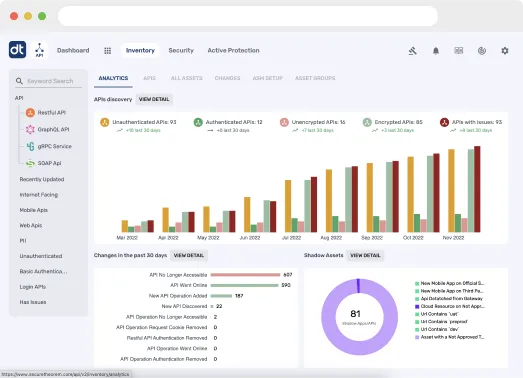Click the search magnifier icon
Image resolution: width=523 pixels, height=378 pixels.
(19, 81)
